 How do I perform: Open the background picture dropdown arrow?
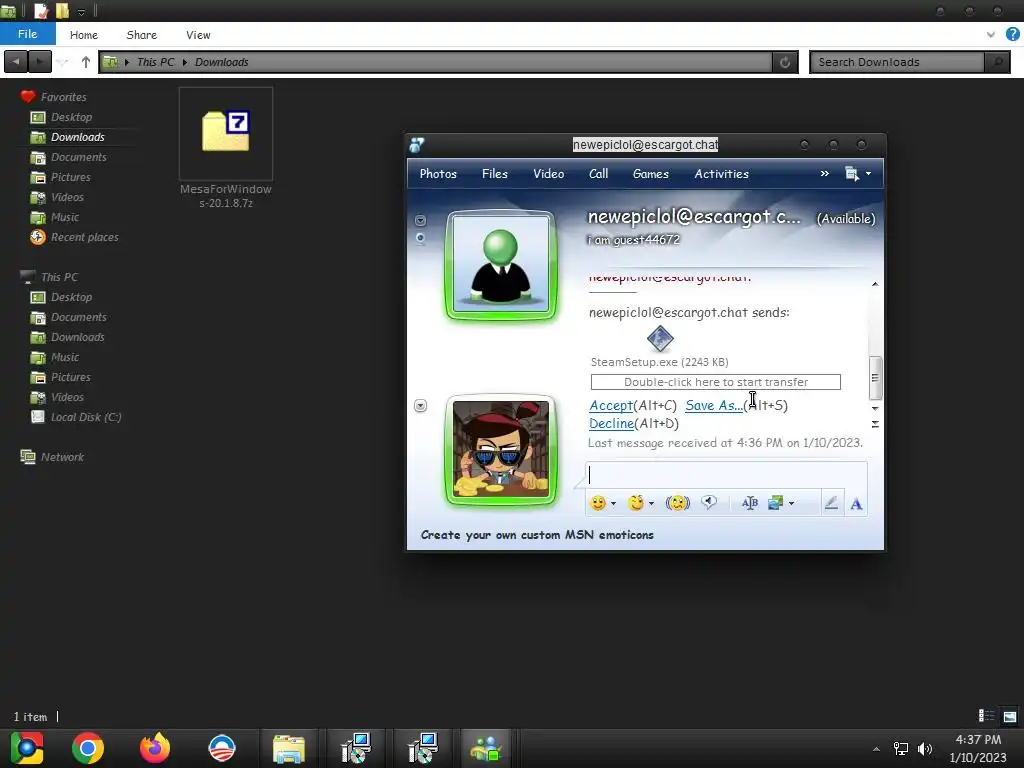coord(792,504)
